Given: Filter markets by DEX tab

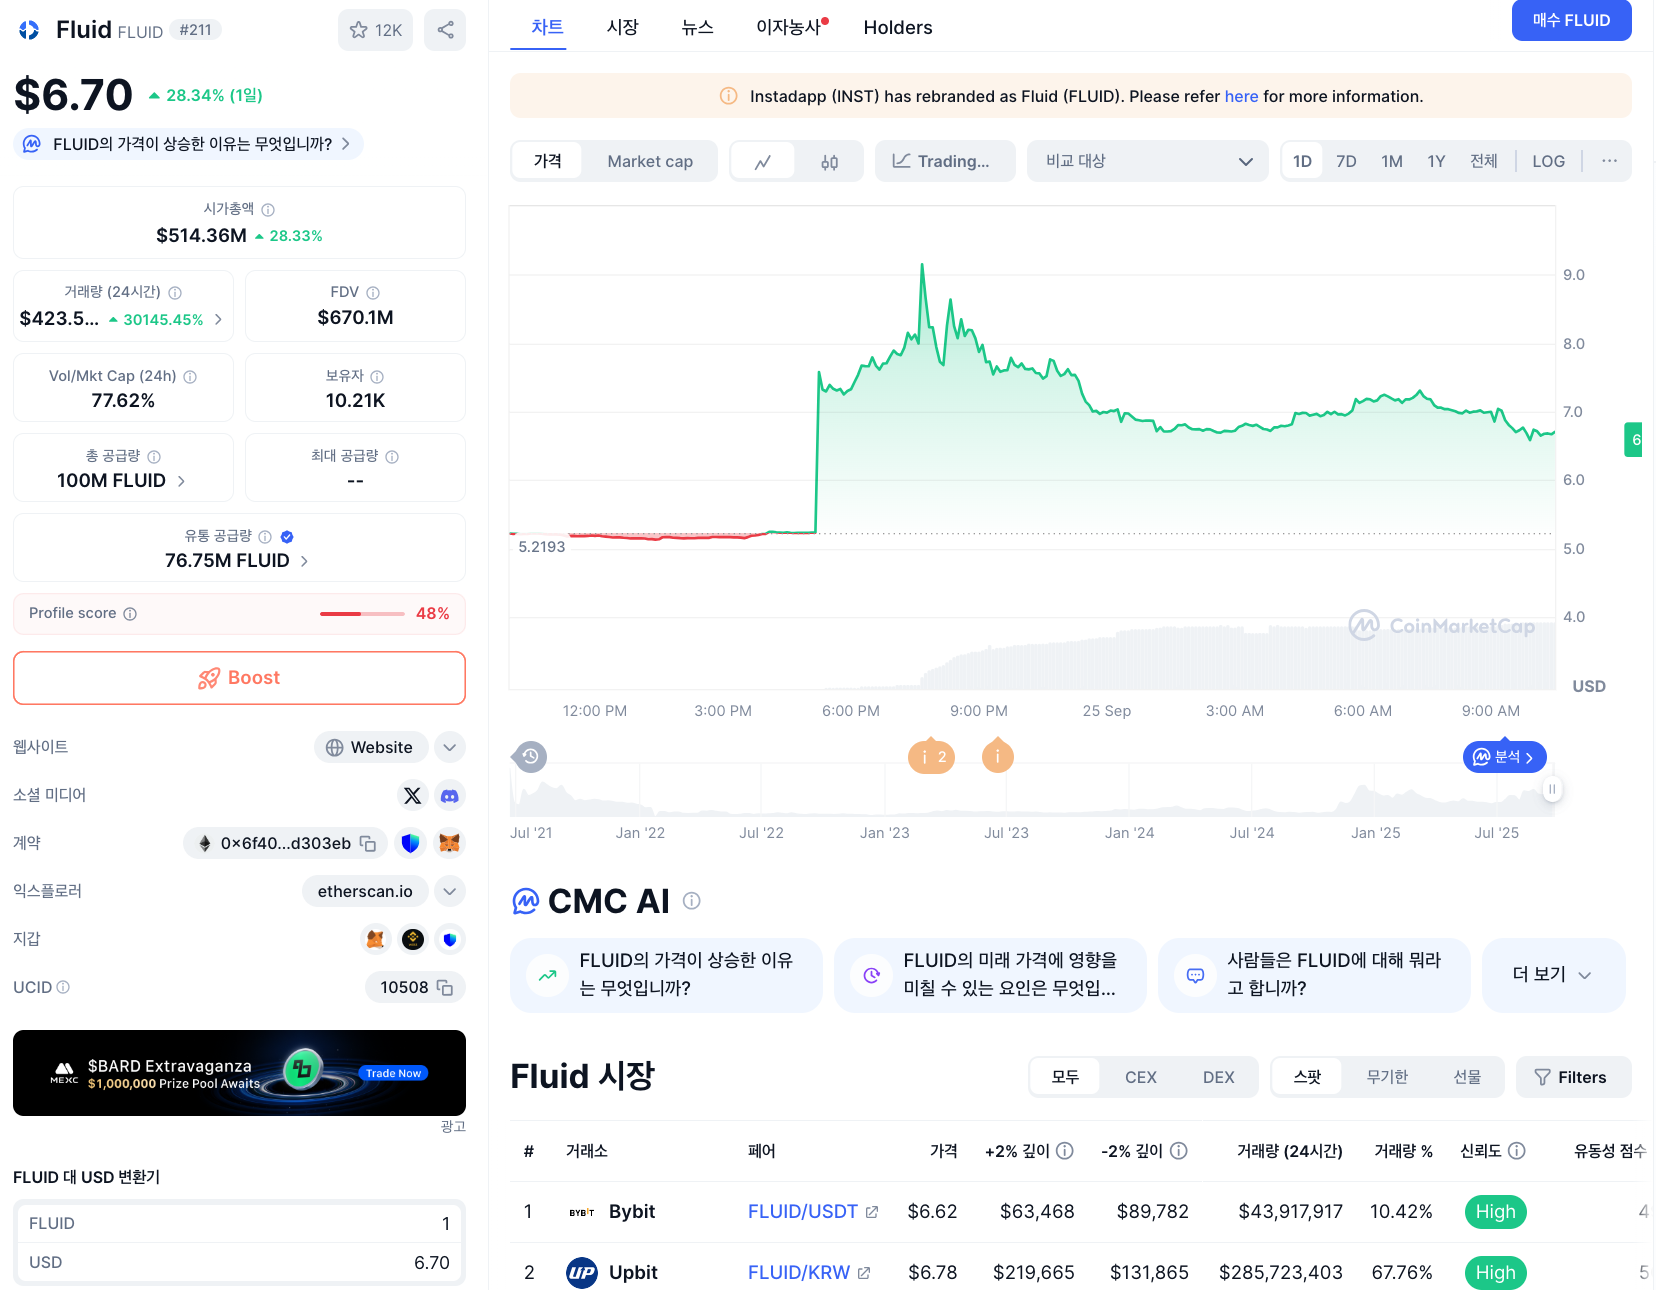Looking at the screenshot, I should coord(1218,1077).
